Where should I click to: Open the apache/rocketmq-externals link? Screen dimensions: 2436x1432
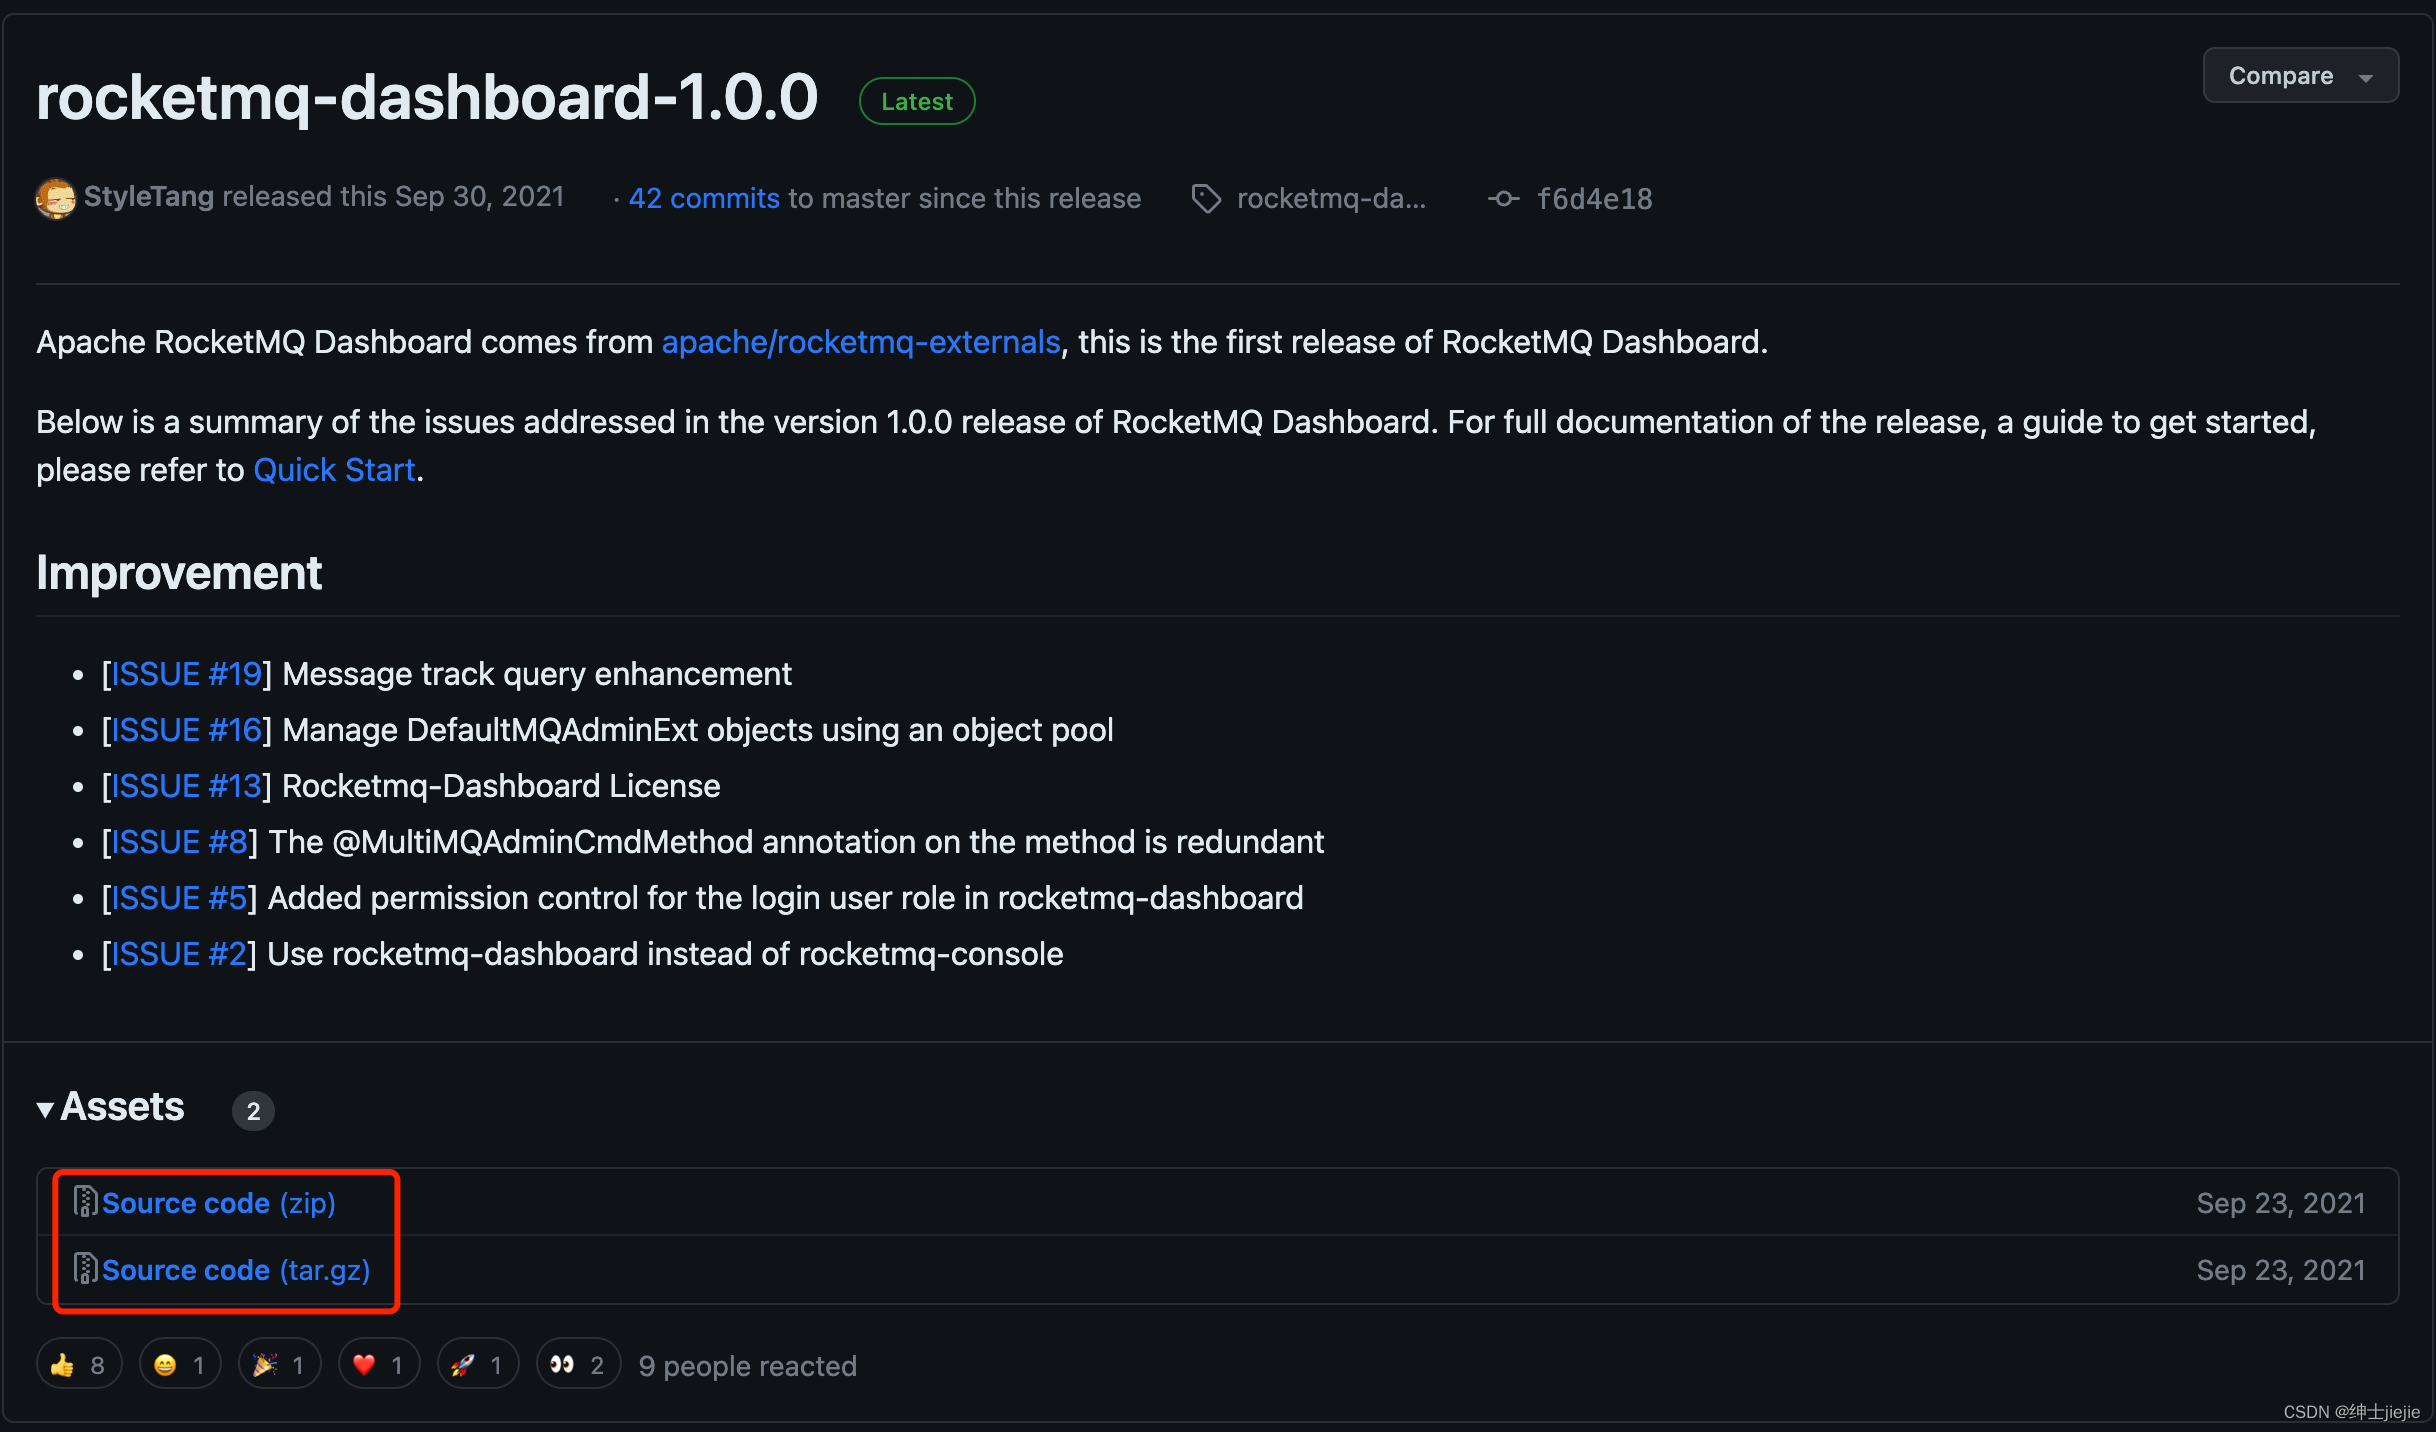(860, 342)
